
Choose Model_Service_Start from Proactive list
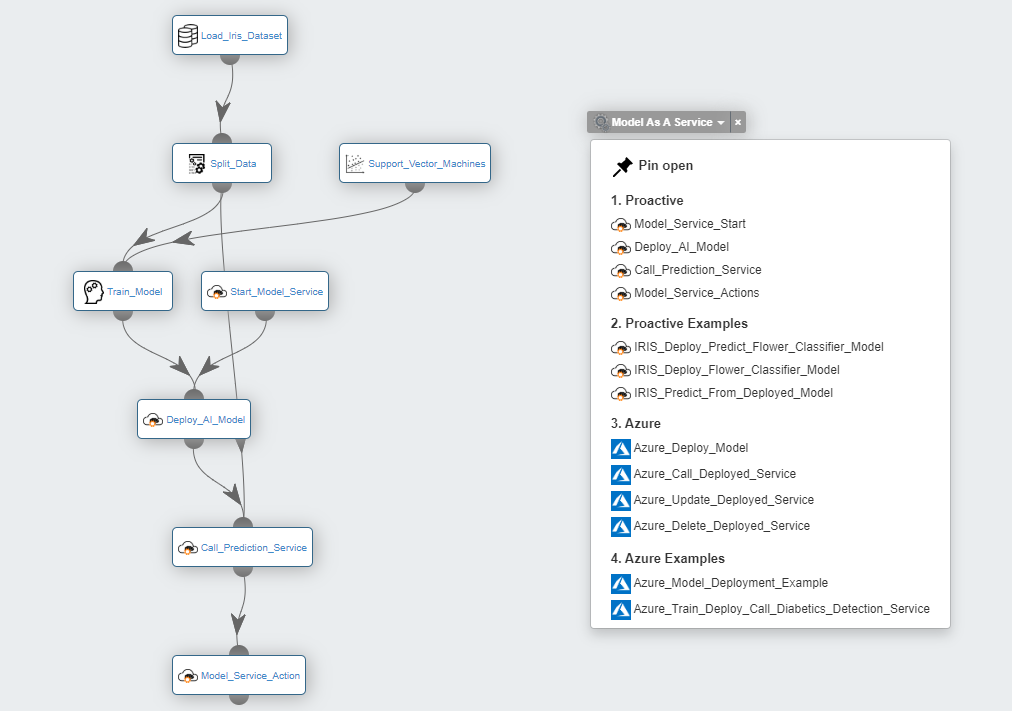pyautogui.click(x=690, y=224)
